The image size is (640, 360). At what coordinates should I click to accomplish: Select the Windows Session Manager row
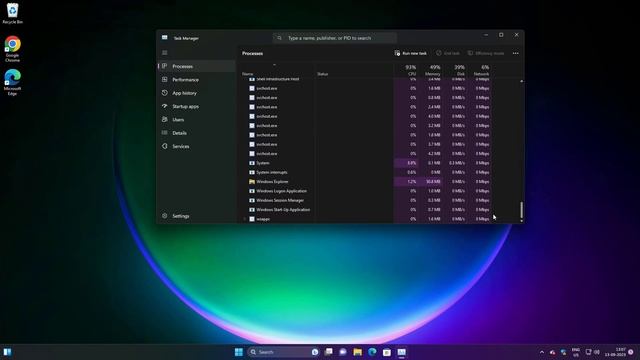[366, 200]
